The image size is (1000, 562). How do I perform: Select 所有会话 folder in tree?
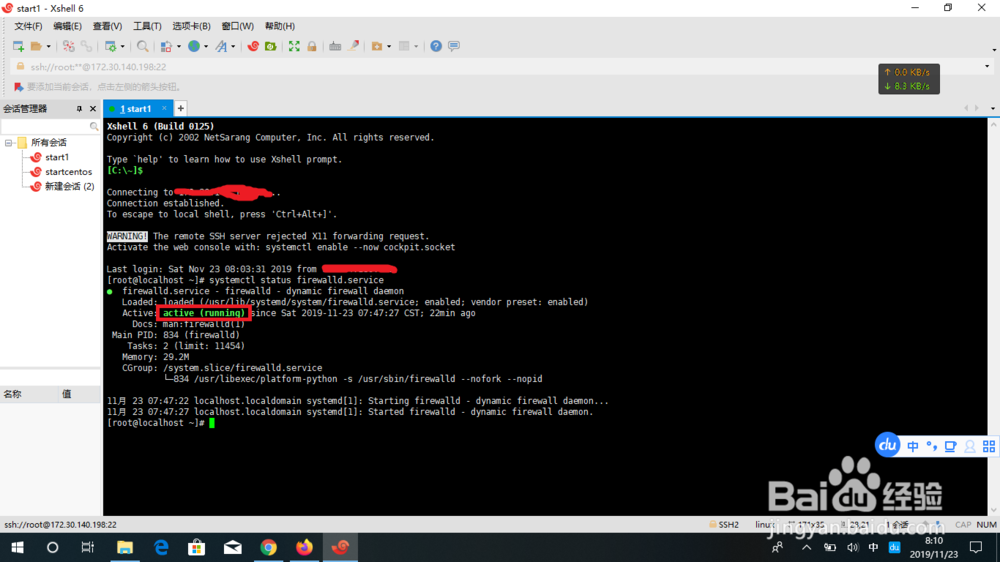point(48,142)
